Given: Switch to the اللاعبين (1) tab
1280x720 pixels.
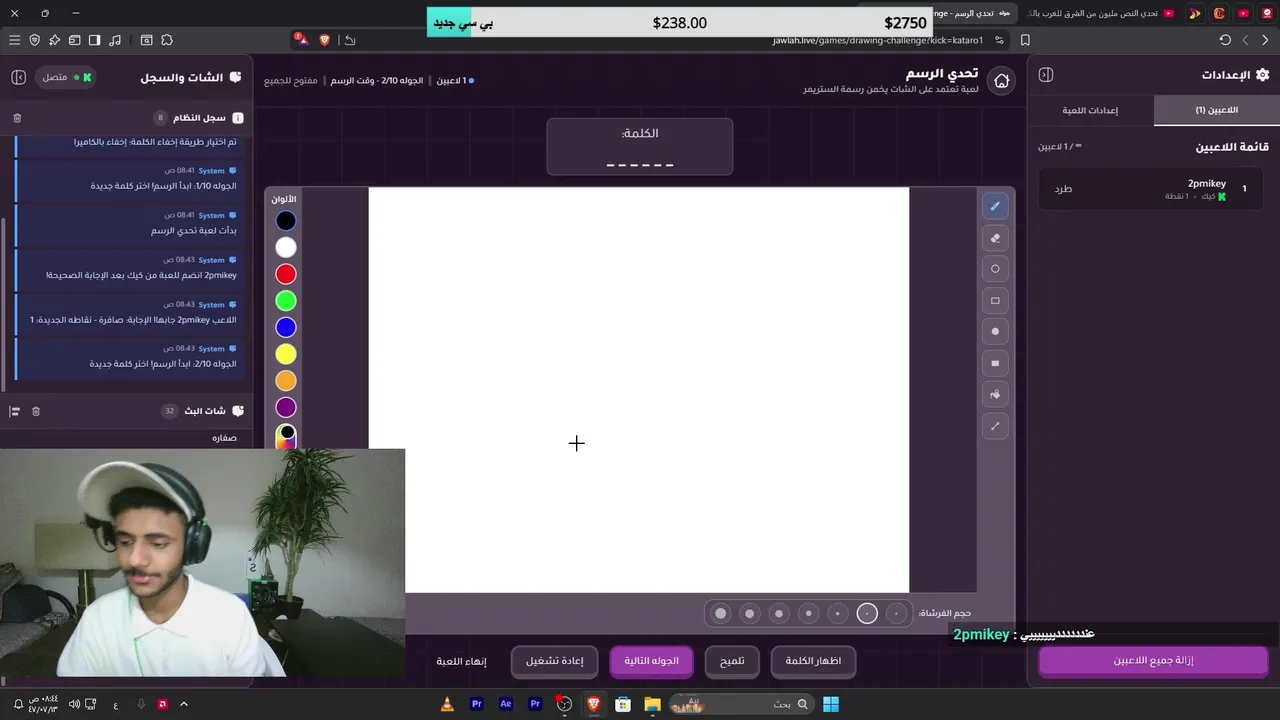Looking at the screenshot, I should [x=1216, y=110].
